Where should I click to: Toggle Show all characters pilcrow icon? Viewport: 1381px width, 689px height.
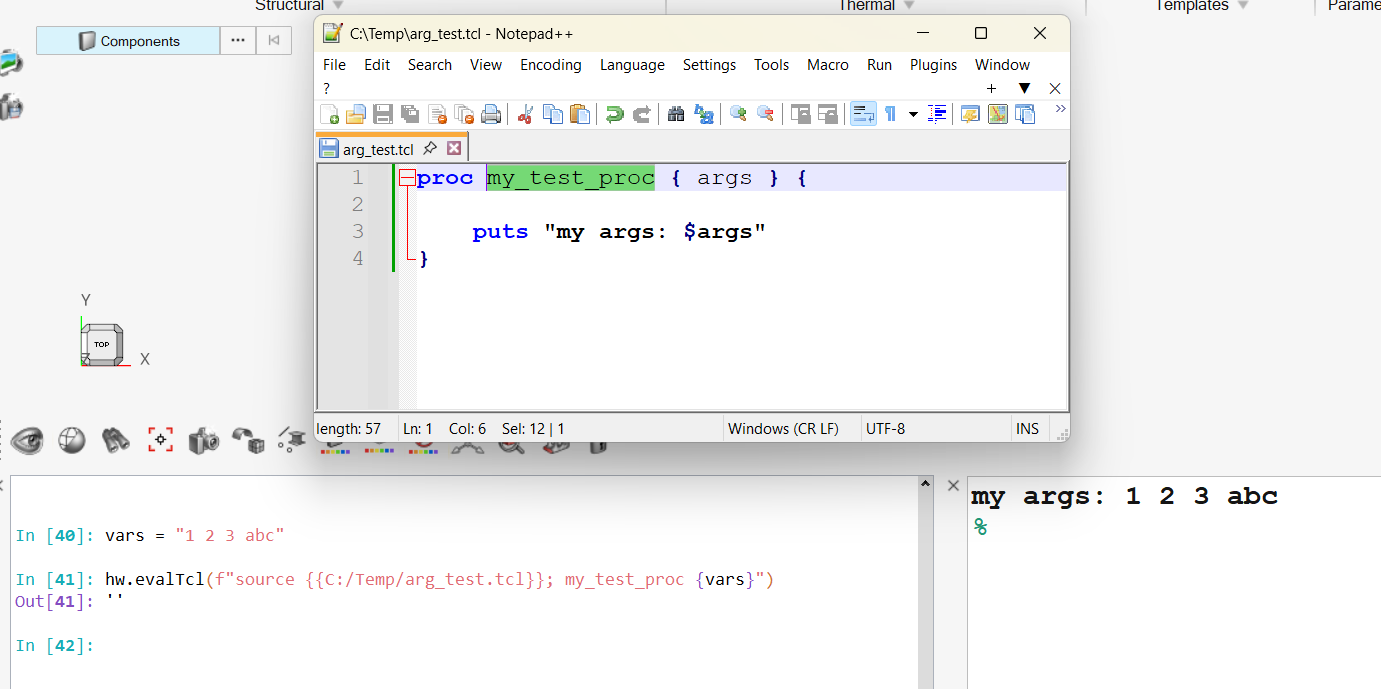pyautogui.click(x=890, y=114)
